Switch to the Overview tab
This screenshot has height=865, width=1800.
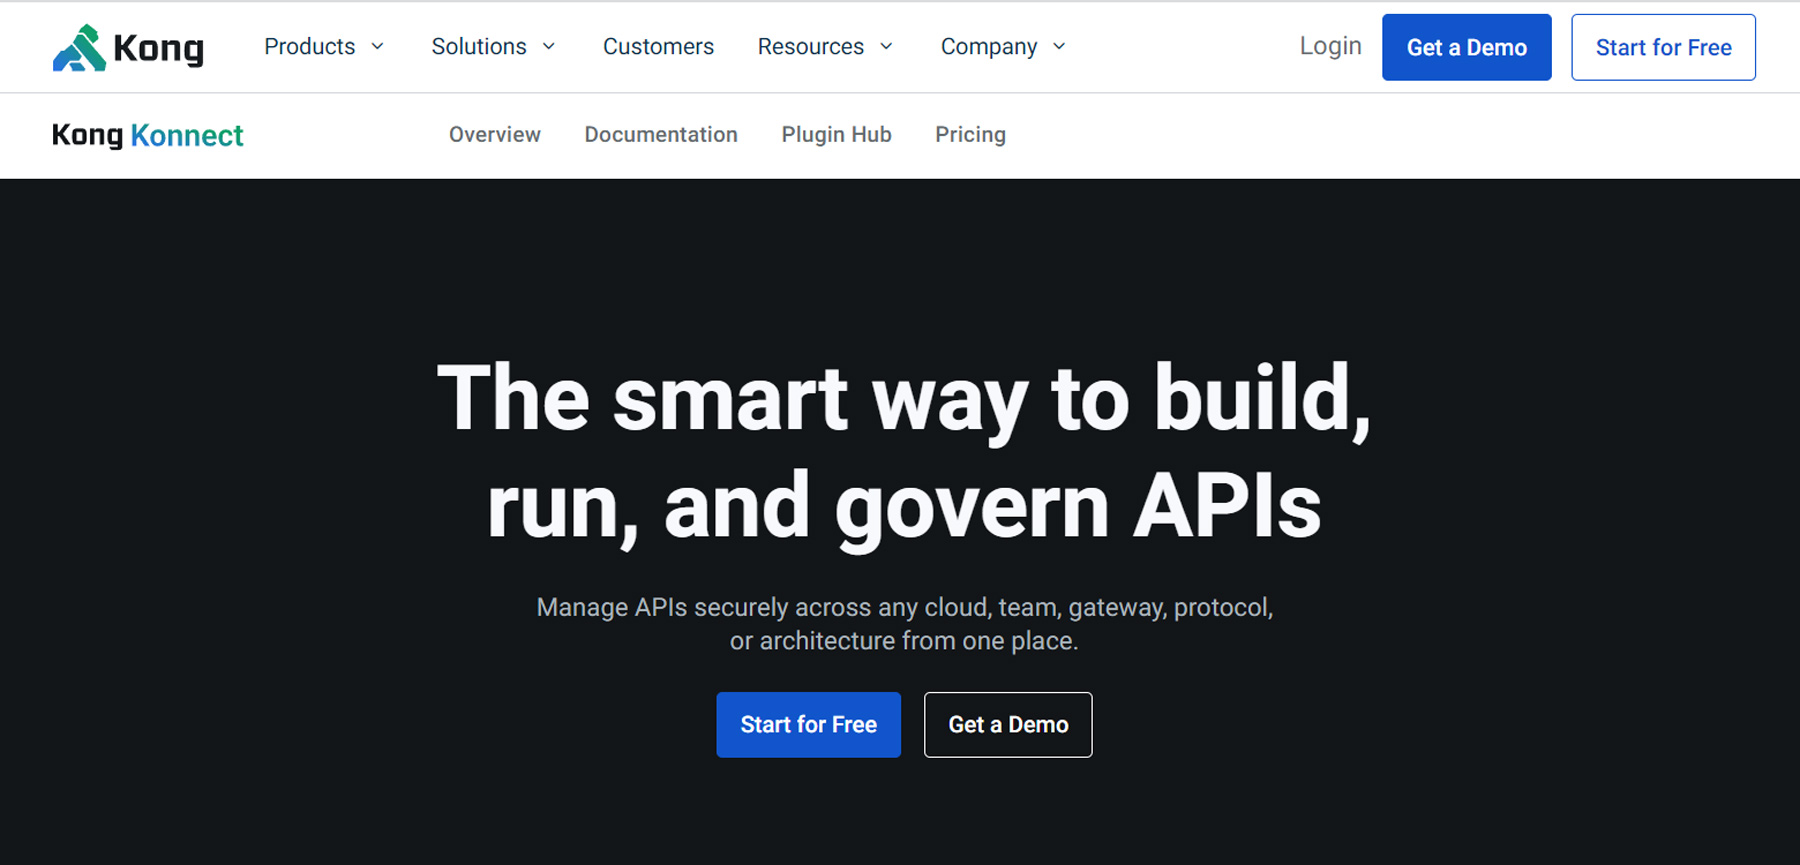[x=495, y=134]
